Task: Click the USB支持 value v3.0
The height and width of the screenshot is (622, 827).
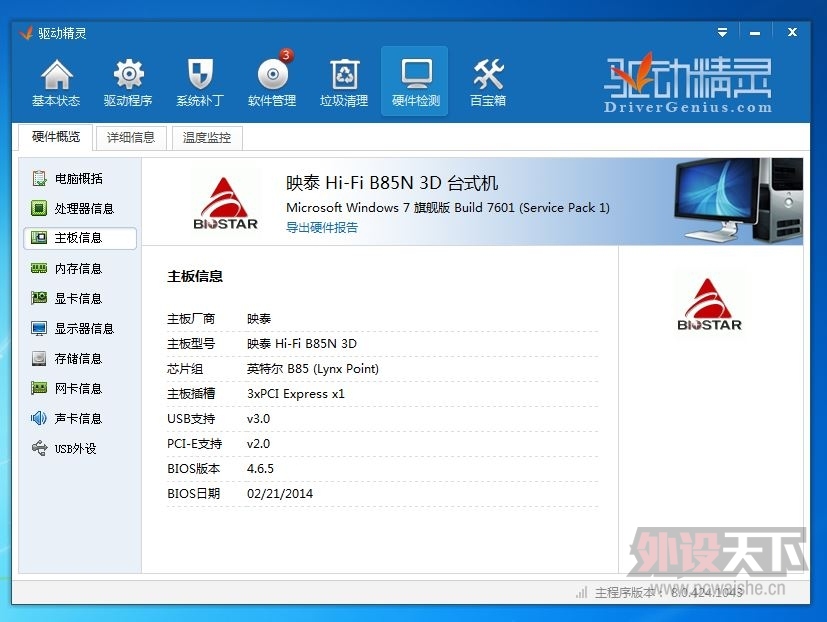Action: click(258, 418)
